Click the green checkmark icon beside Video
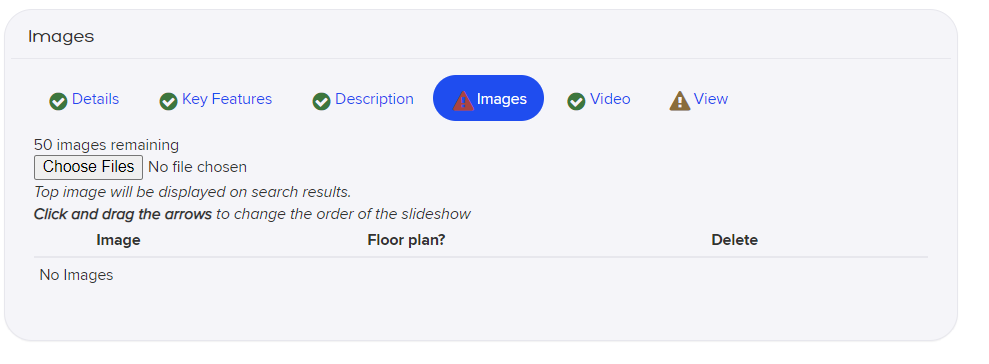Screen dimensions: 989x364 coord(576,101)
